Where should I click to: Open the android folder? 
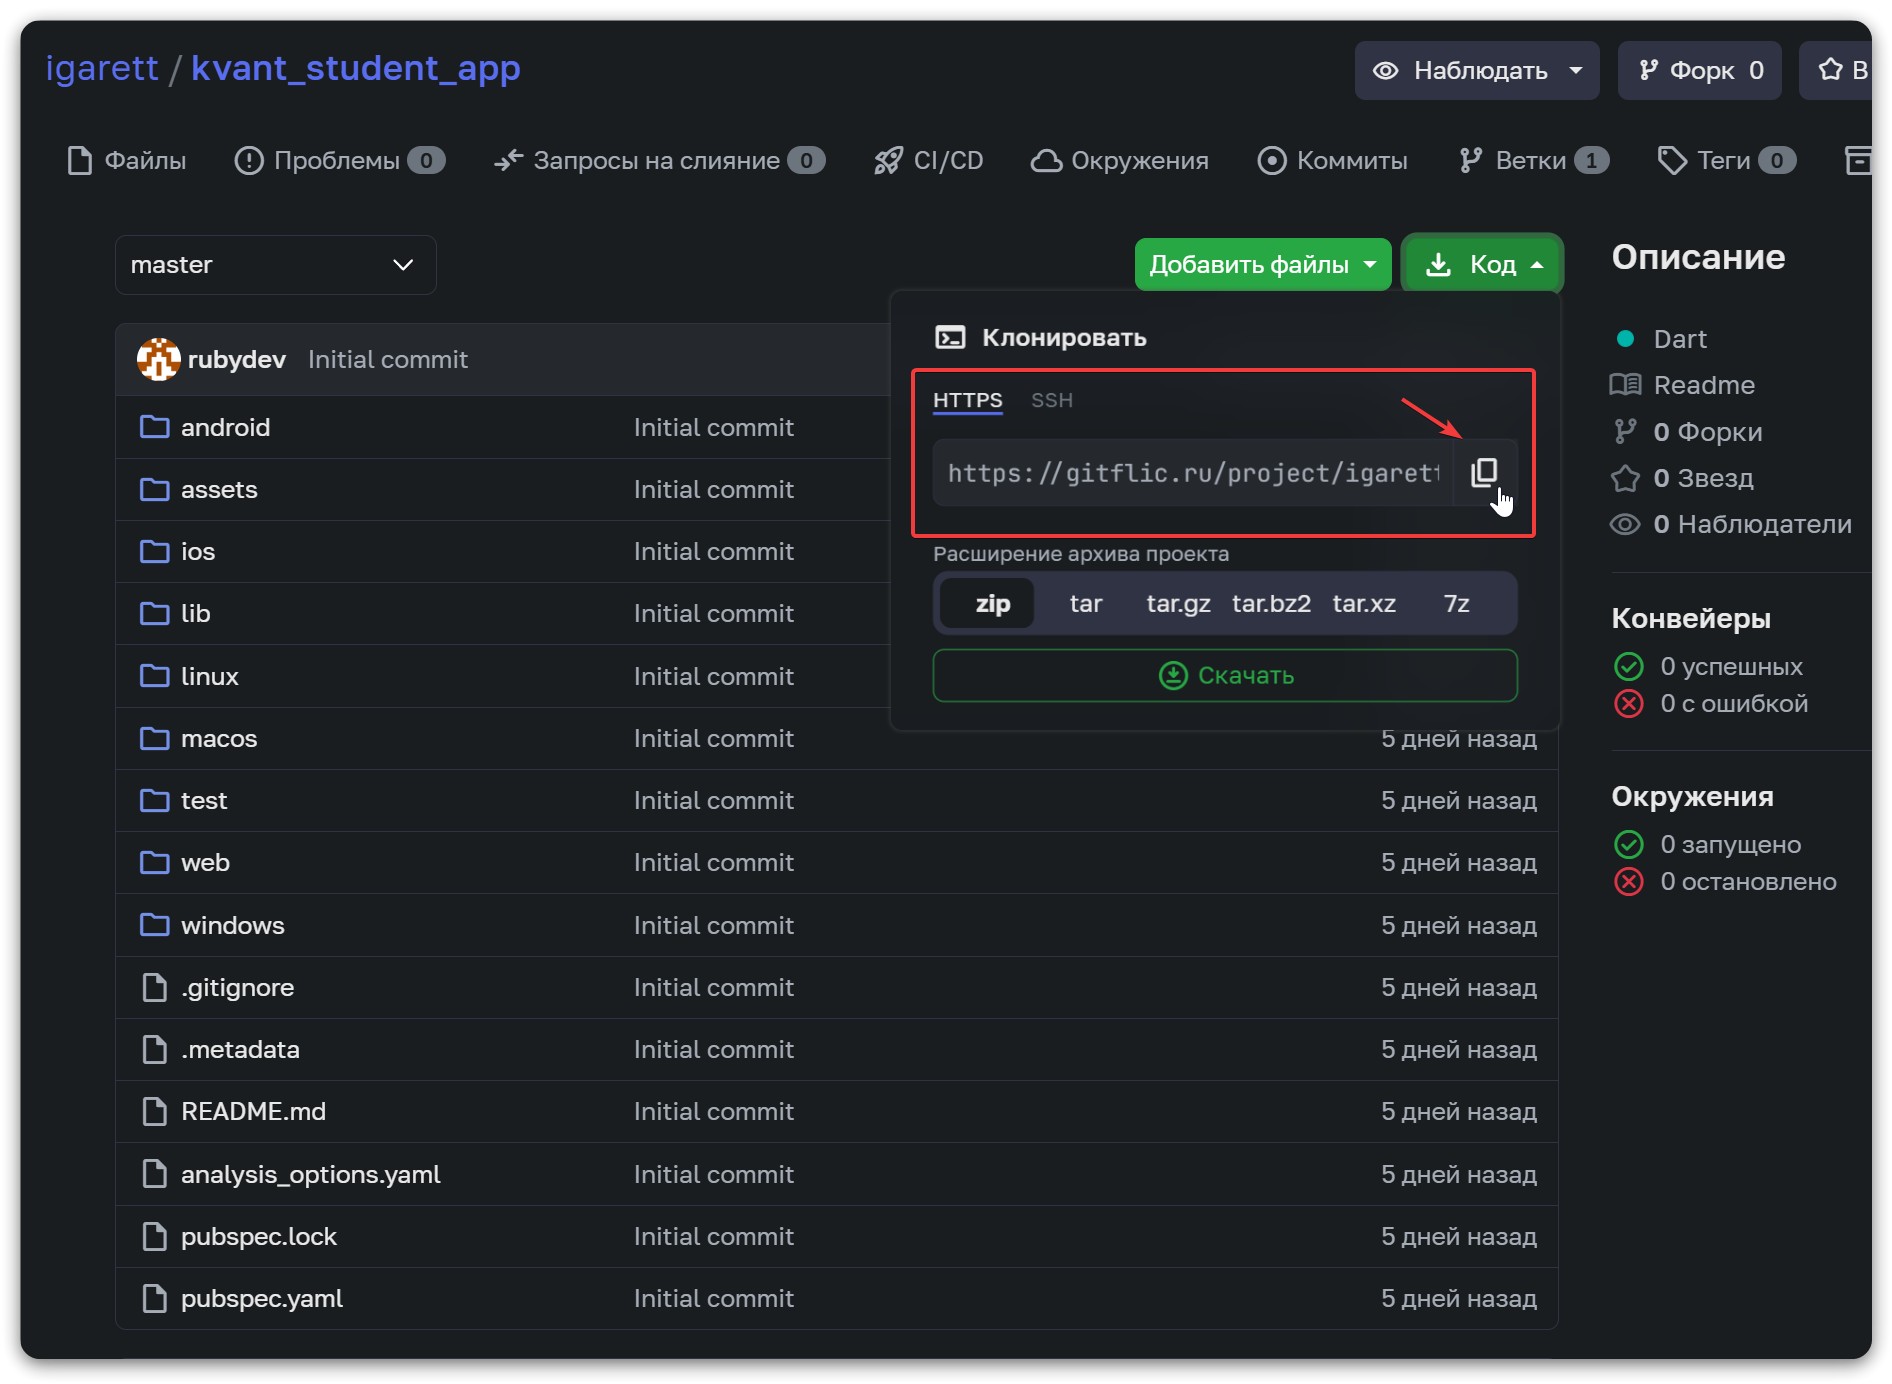225,427
